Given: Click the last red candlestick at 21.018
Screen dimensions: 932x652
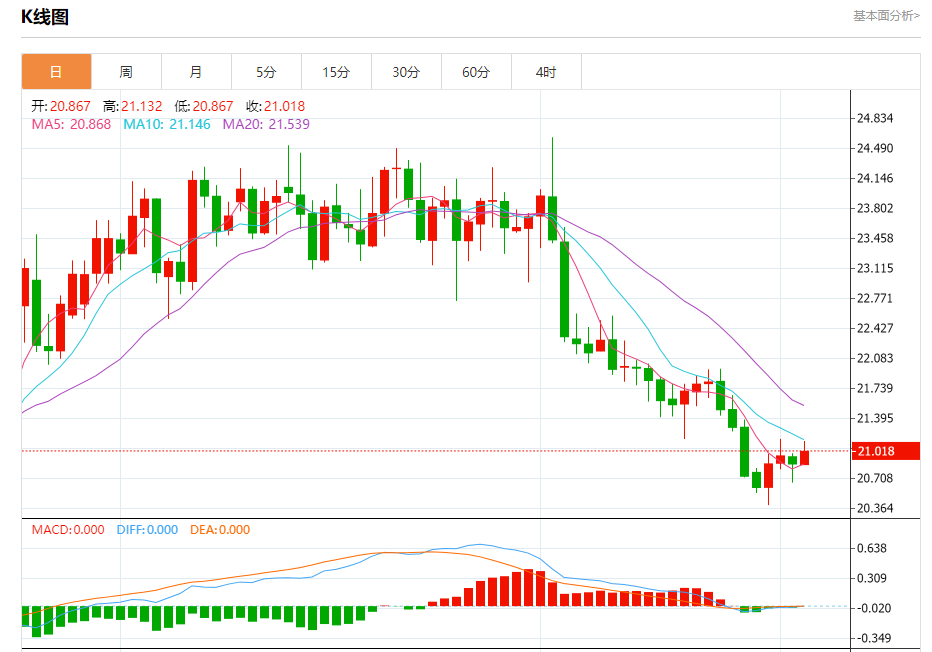Looking at the screenshot, I should pos(805,458).
